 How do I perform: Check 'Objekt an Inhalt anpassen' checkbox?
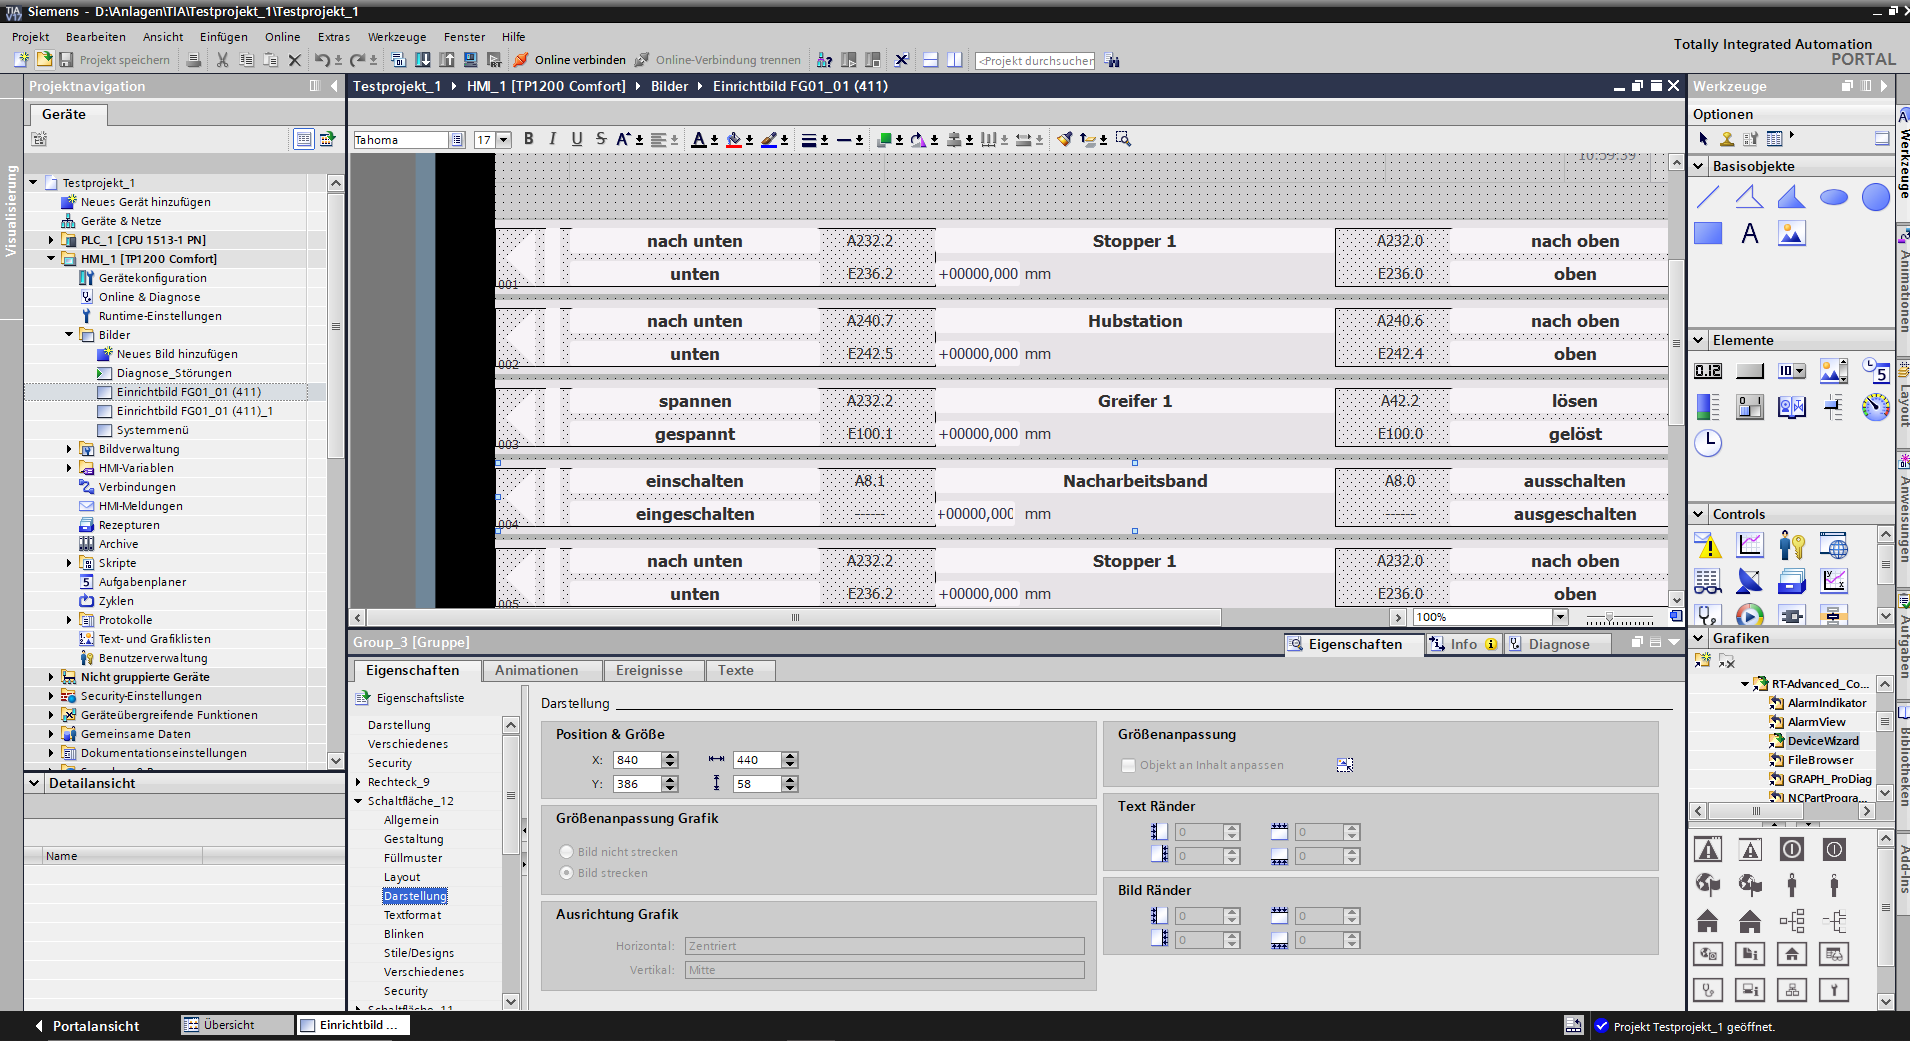[1129, 765]
